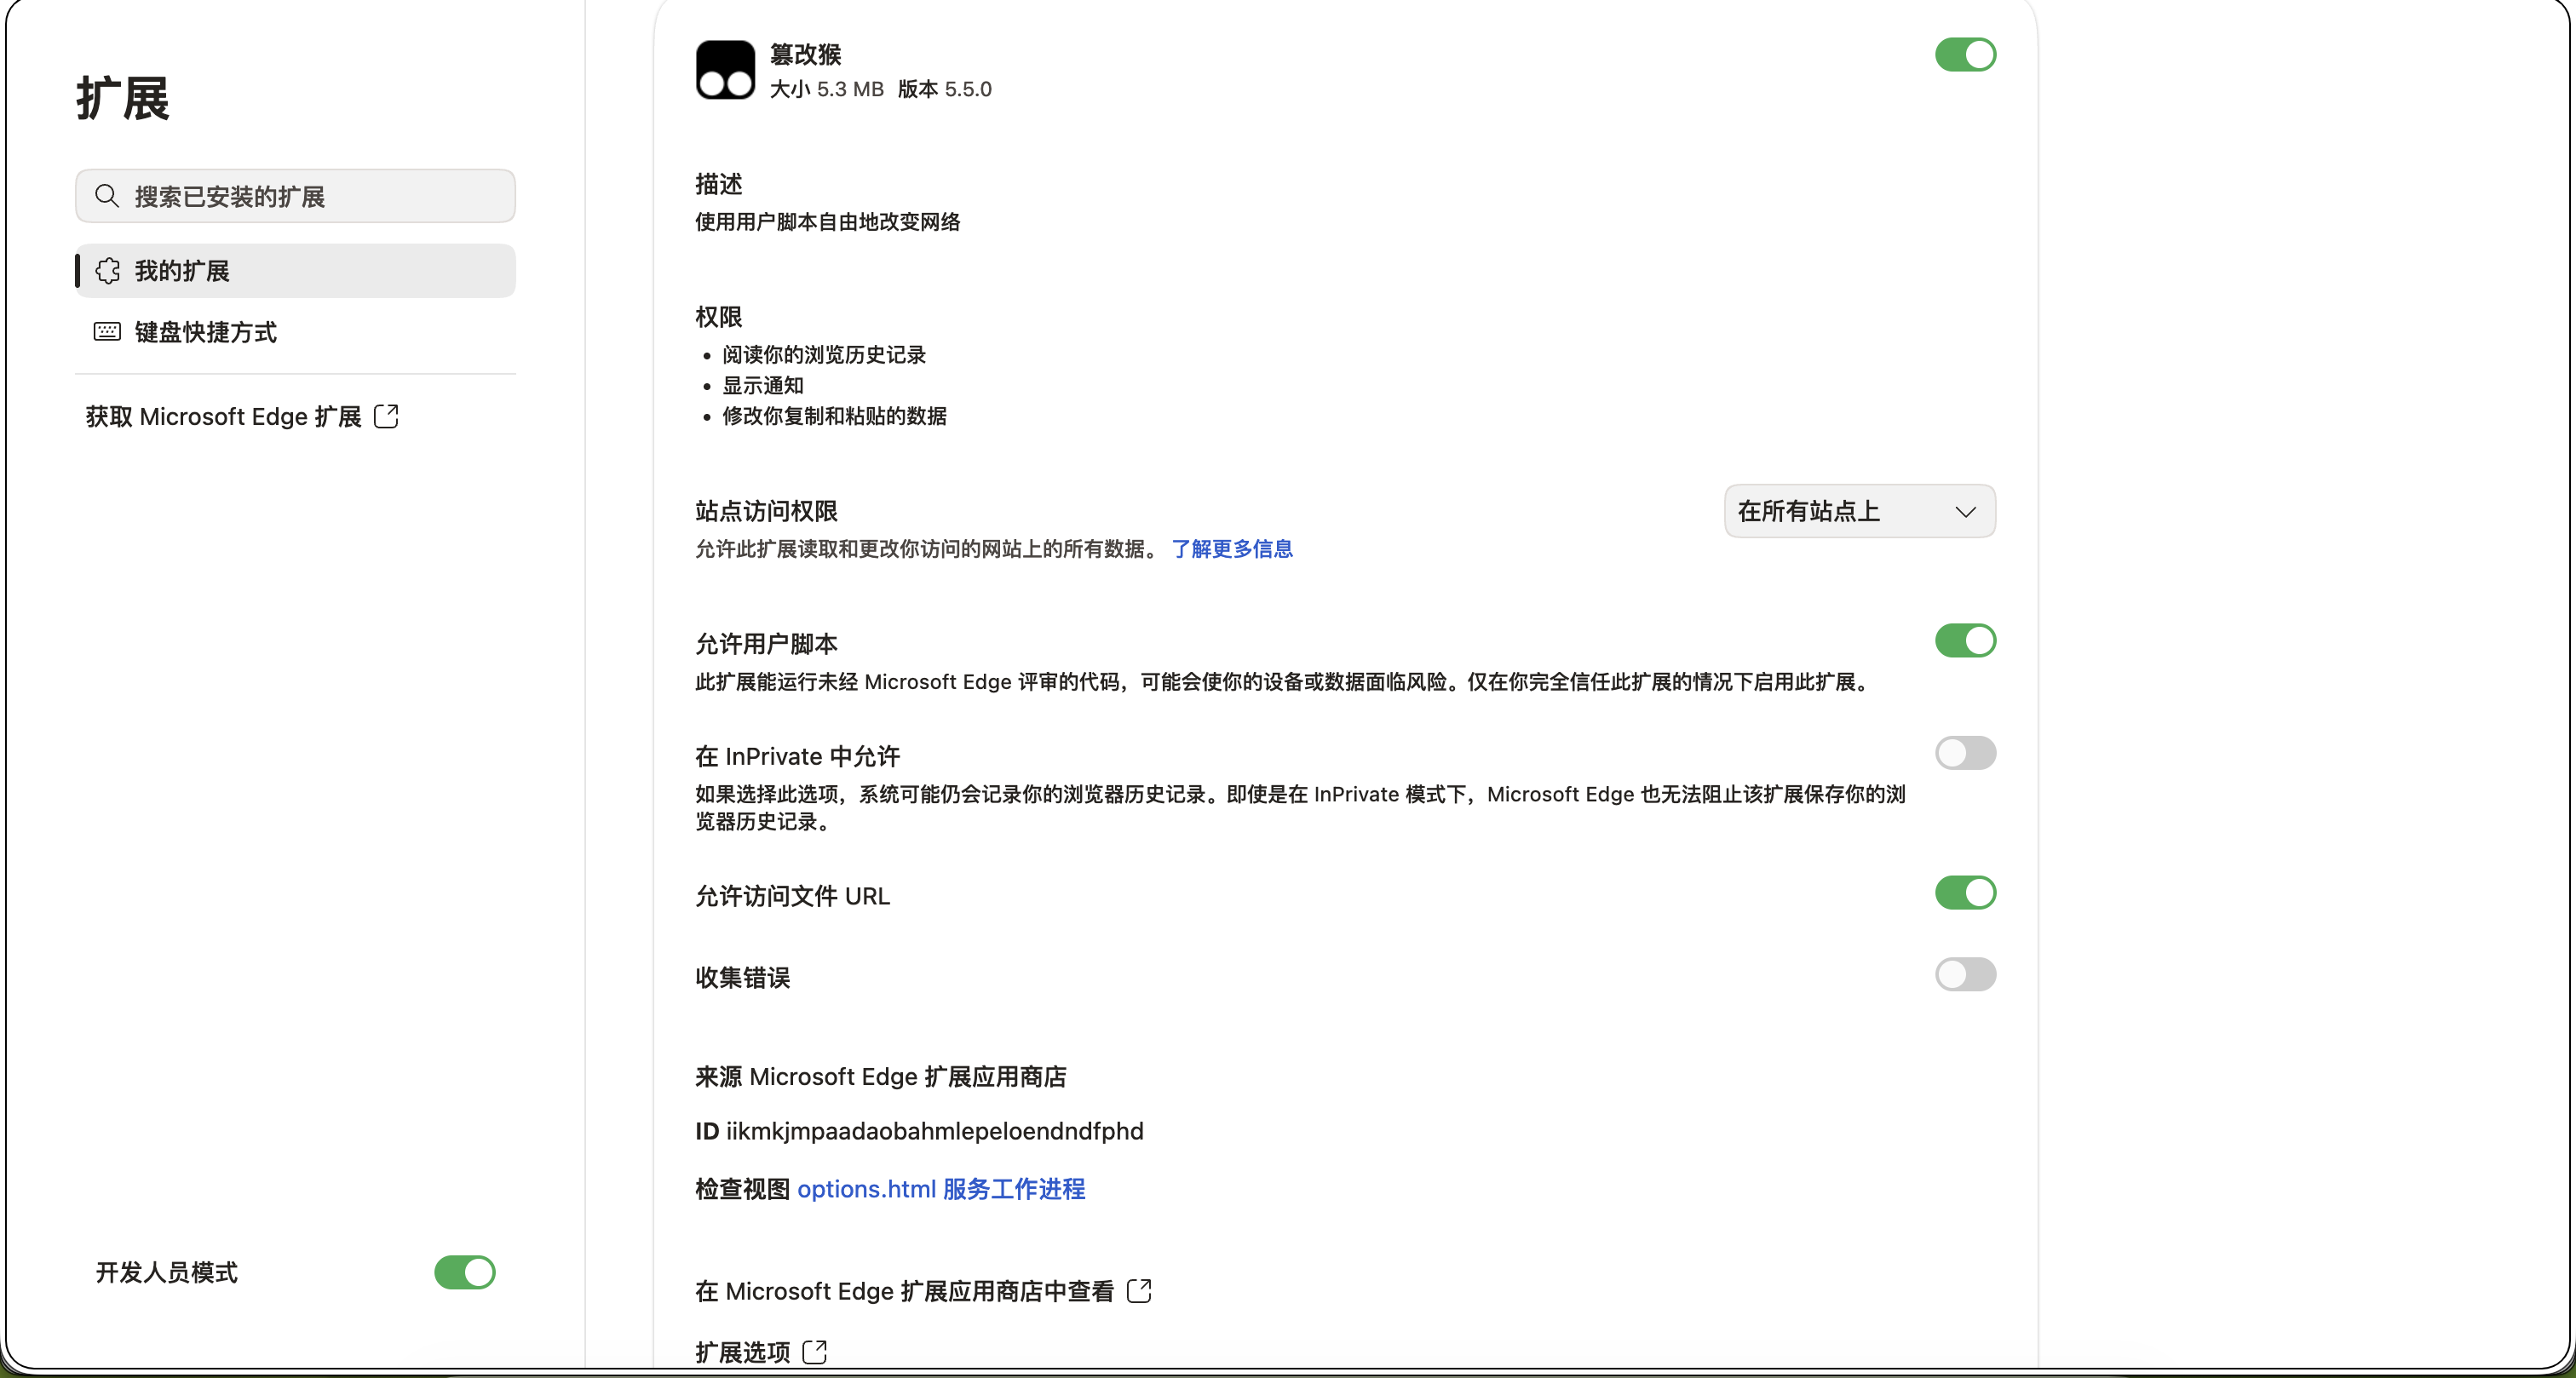
Task: Click the search magnifier icon
Action: pyautogui.click(x=107, y=196)
